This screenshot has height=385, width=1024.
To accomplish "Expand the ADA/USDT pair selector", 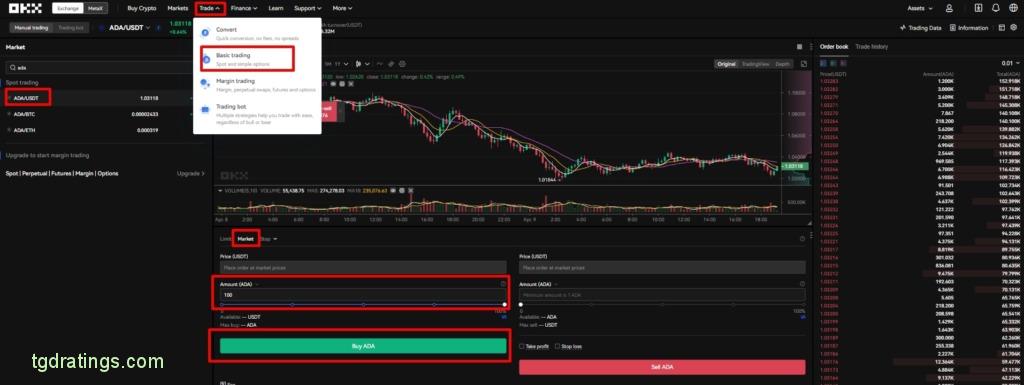I will pyautogui.click(x=129, y=27).
